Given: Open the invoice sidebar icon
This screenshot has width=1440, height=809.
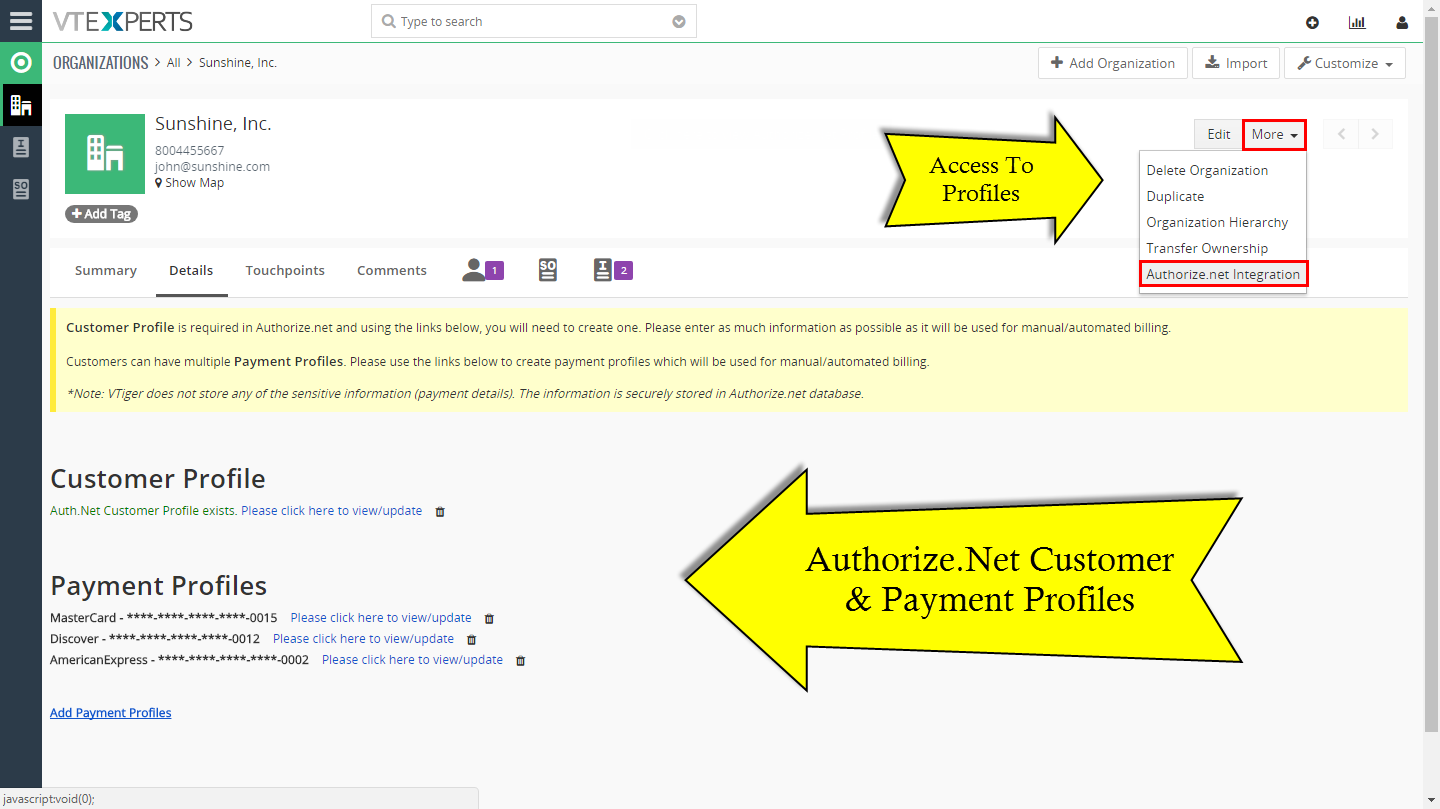Looking at the screenshot, I should [21, 147].
